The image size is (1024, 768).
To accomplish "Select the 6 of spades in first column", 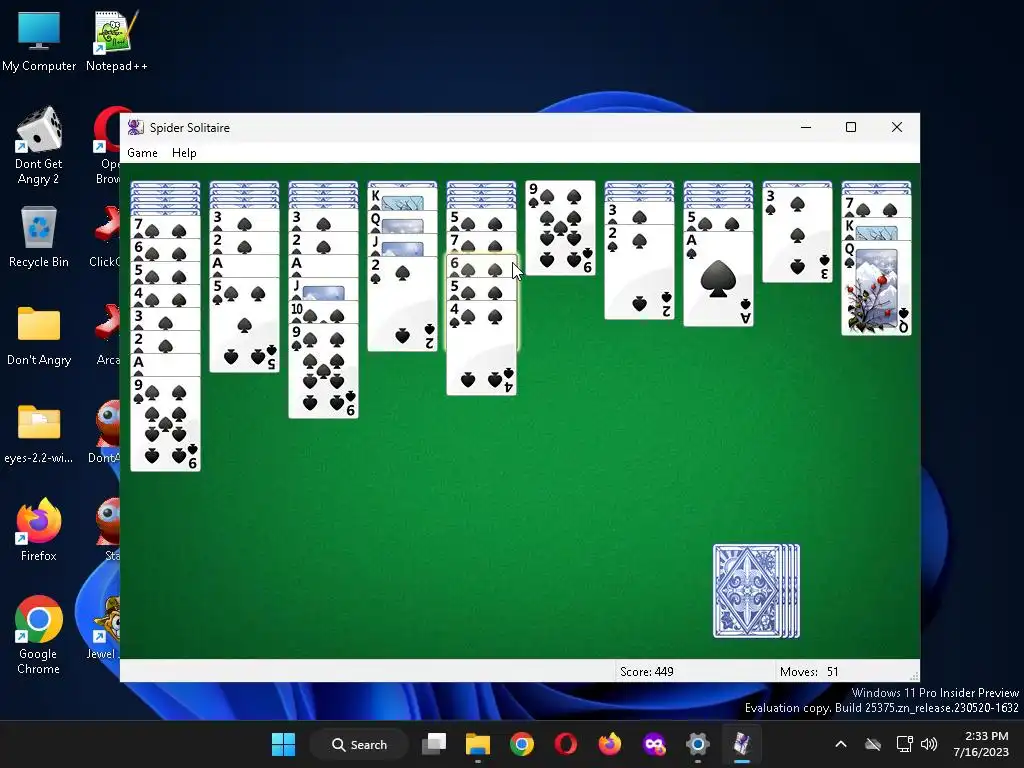I will (165, 250).
